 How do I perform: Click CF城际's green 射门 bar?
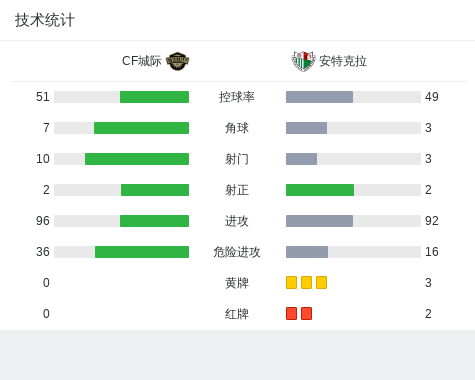click(137, 159)
